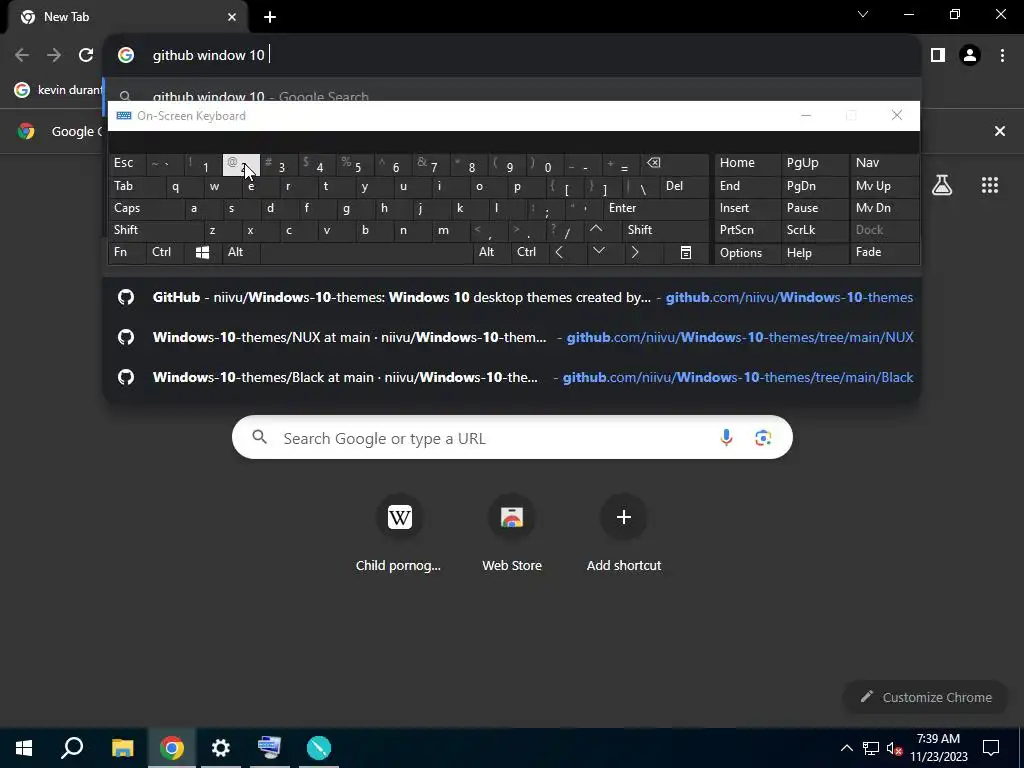Toggle ScrLk on On-Screen Keyboard
This screenshot has height=768, width=1024.
[x=814, y=230]
